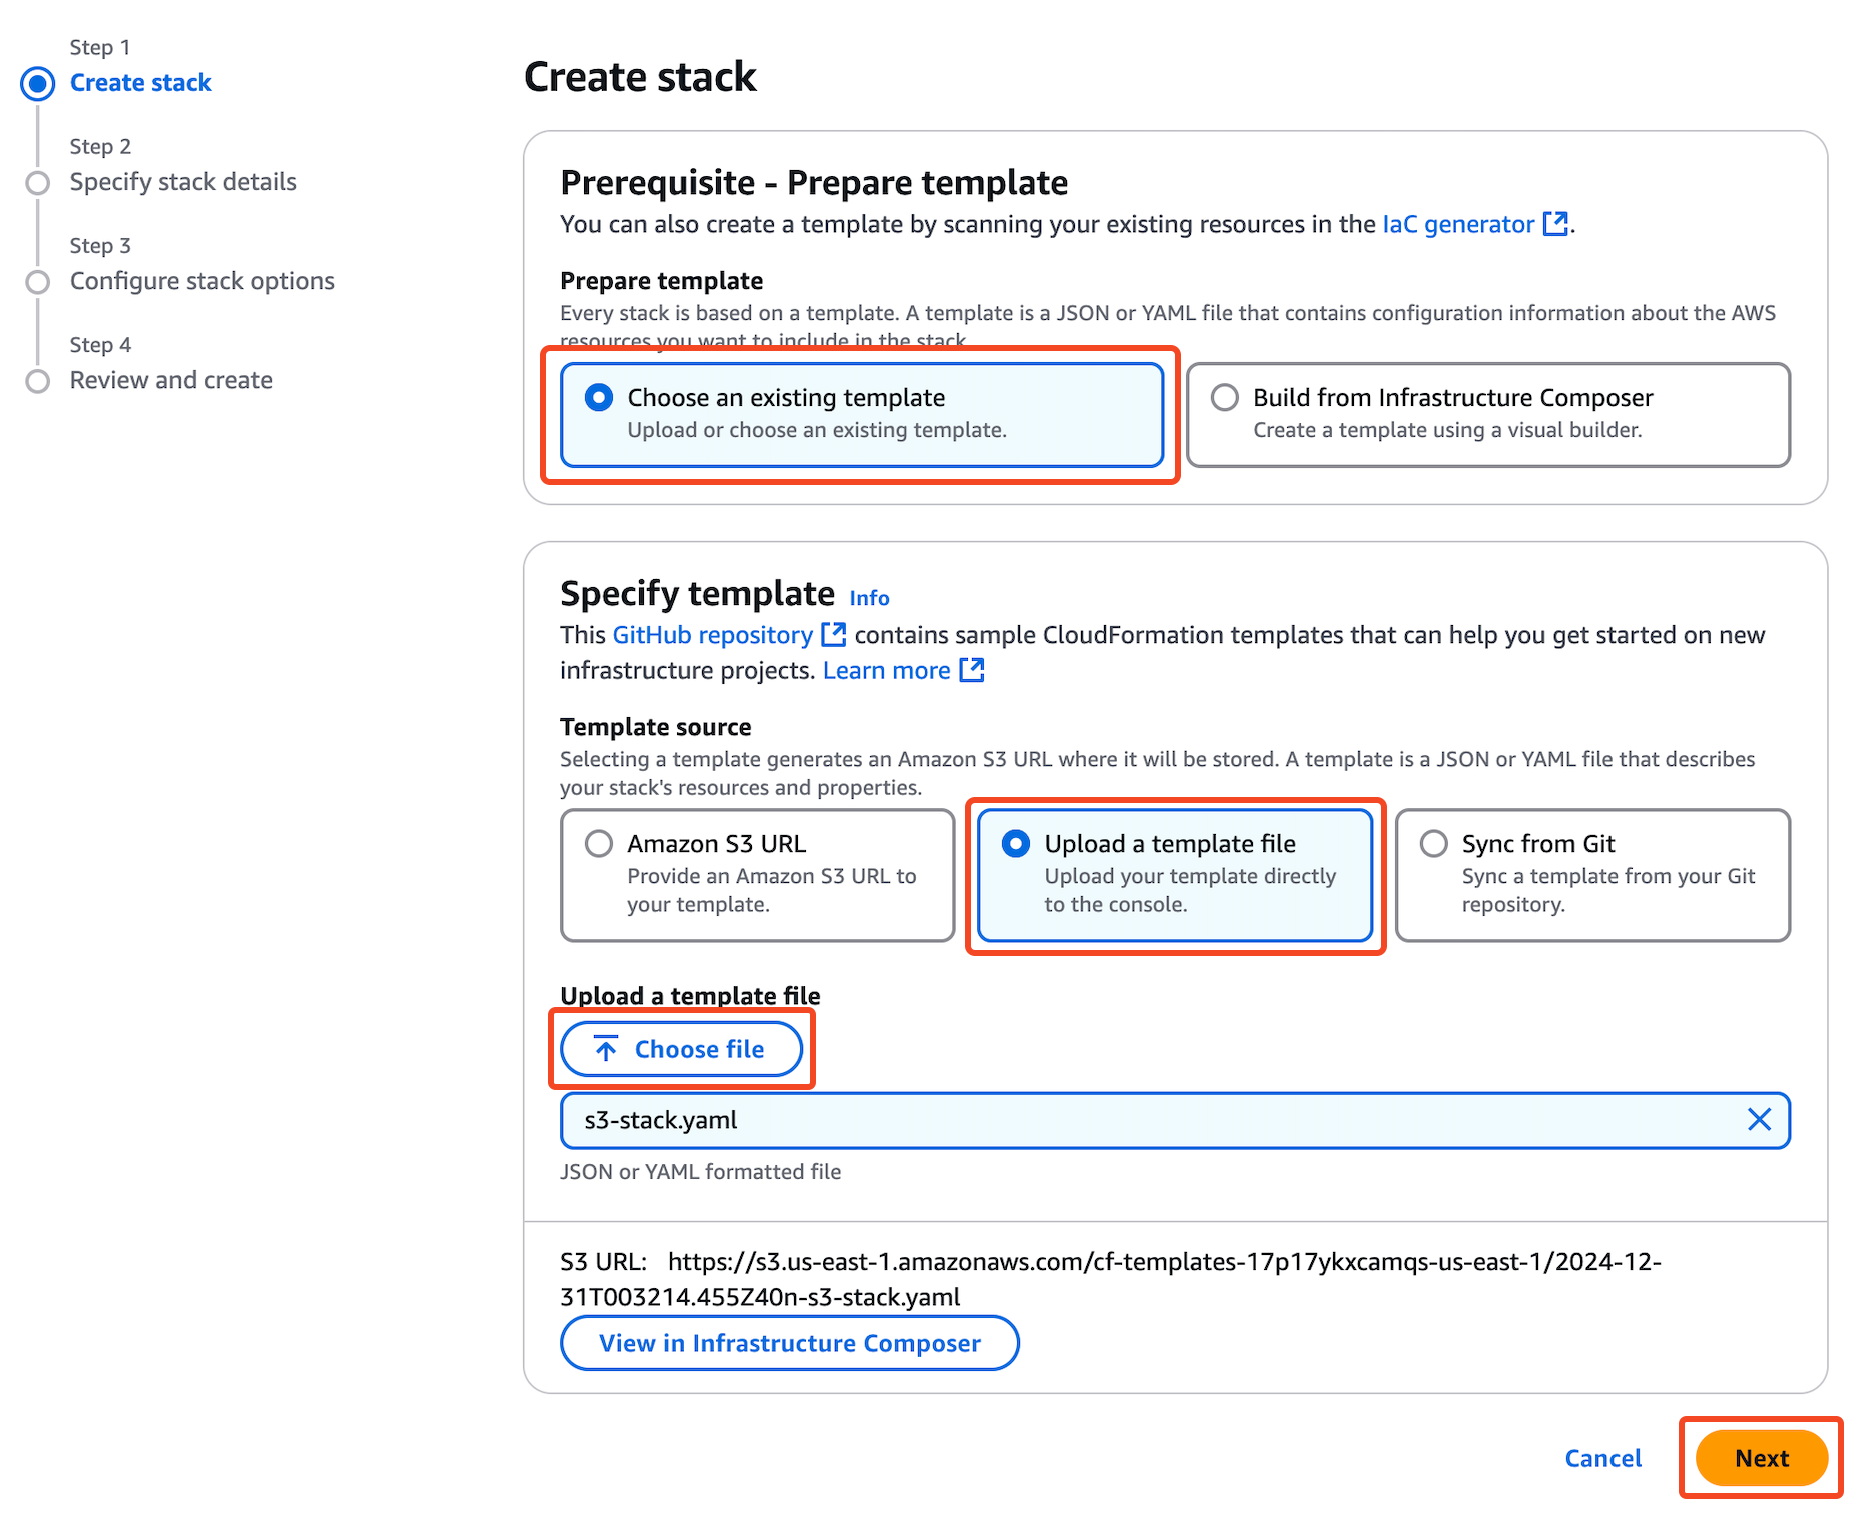The height and width of the screenshot is (1514, 1858).
Task: Open the Configure stack options step
Action: (202, 281)
